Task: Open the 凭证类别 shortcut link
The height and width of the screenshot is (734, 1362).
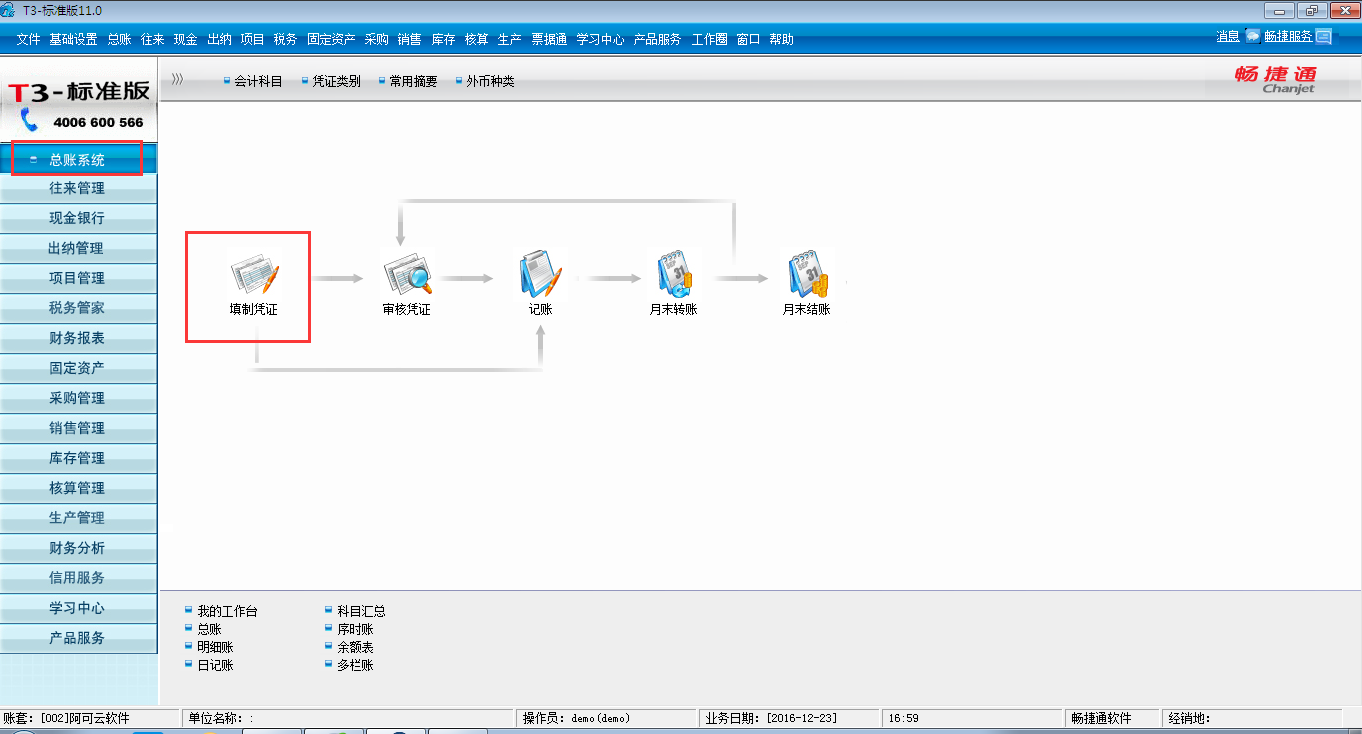Action: click(x=336, y=81)
